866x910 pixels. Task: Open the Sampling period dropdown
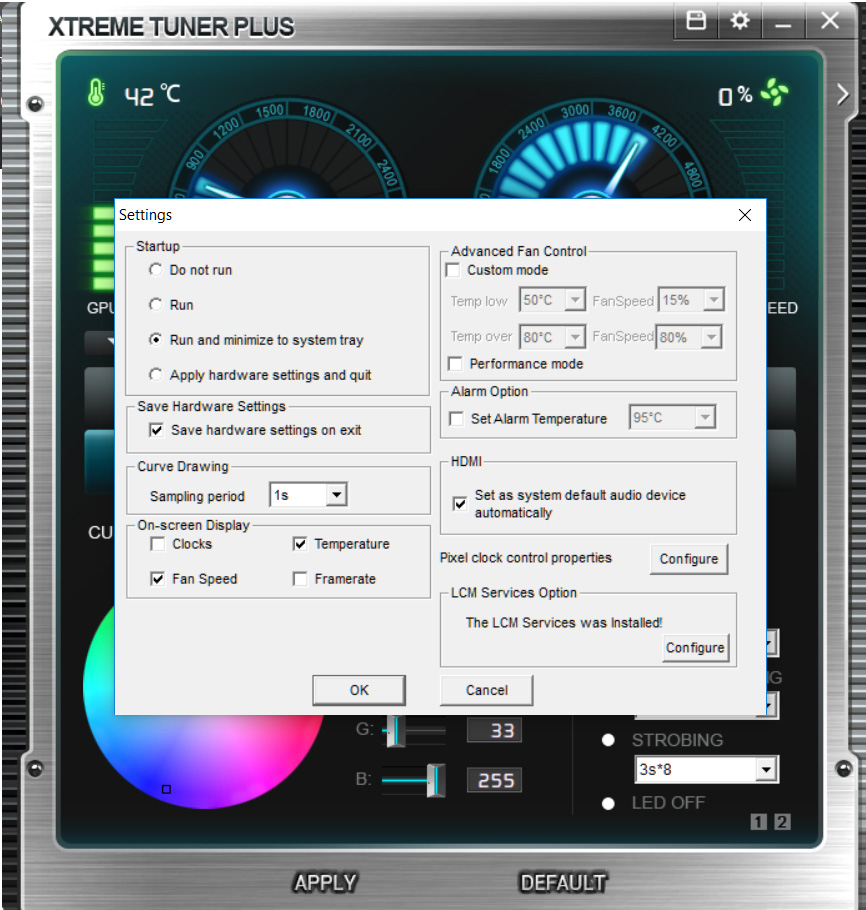(x=308, y=495)
